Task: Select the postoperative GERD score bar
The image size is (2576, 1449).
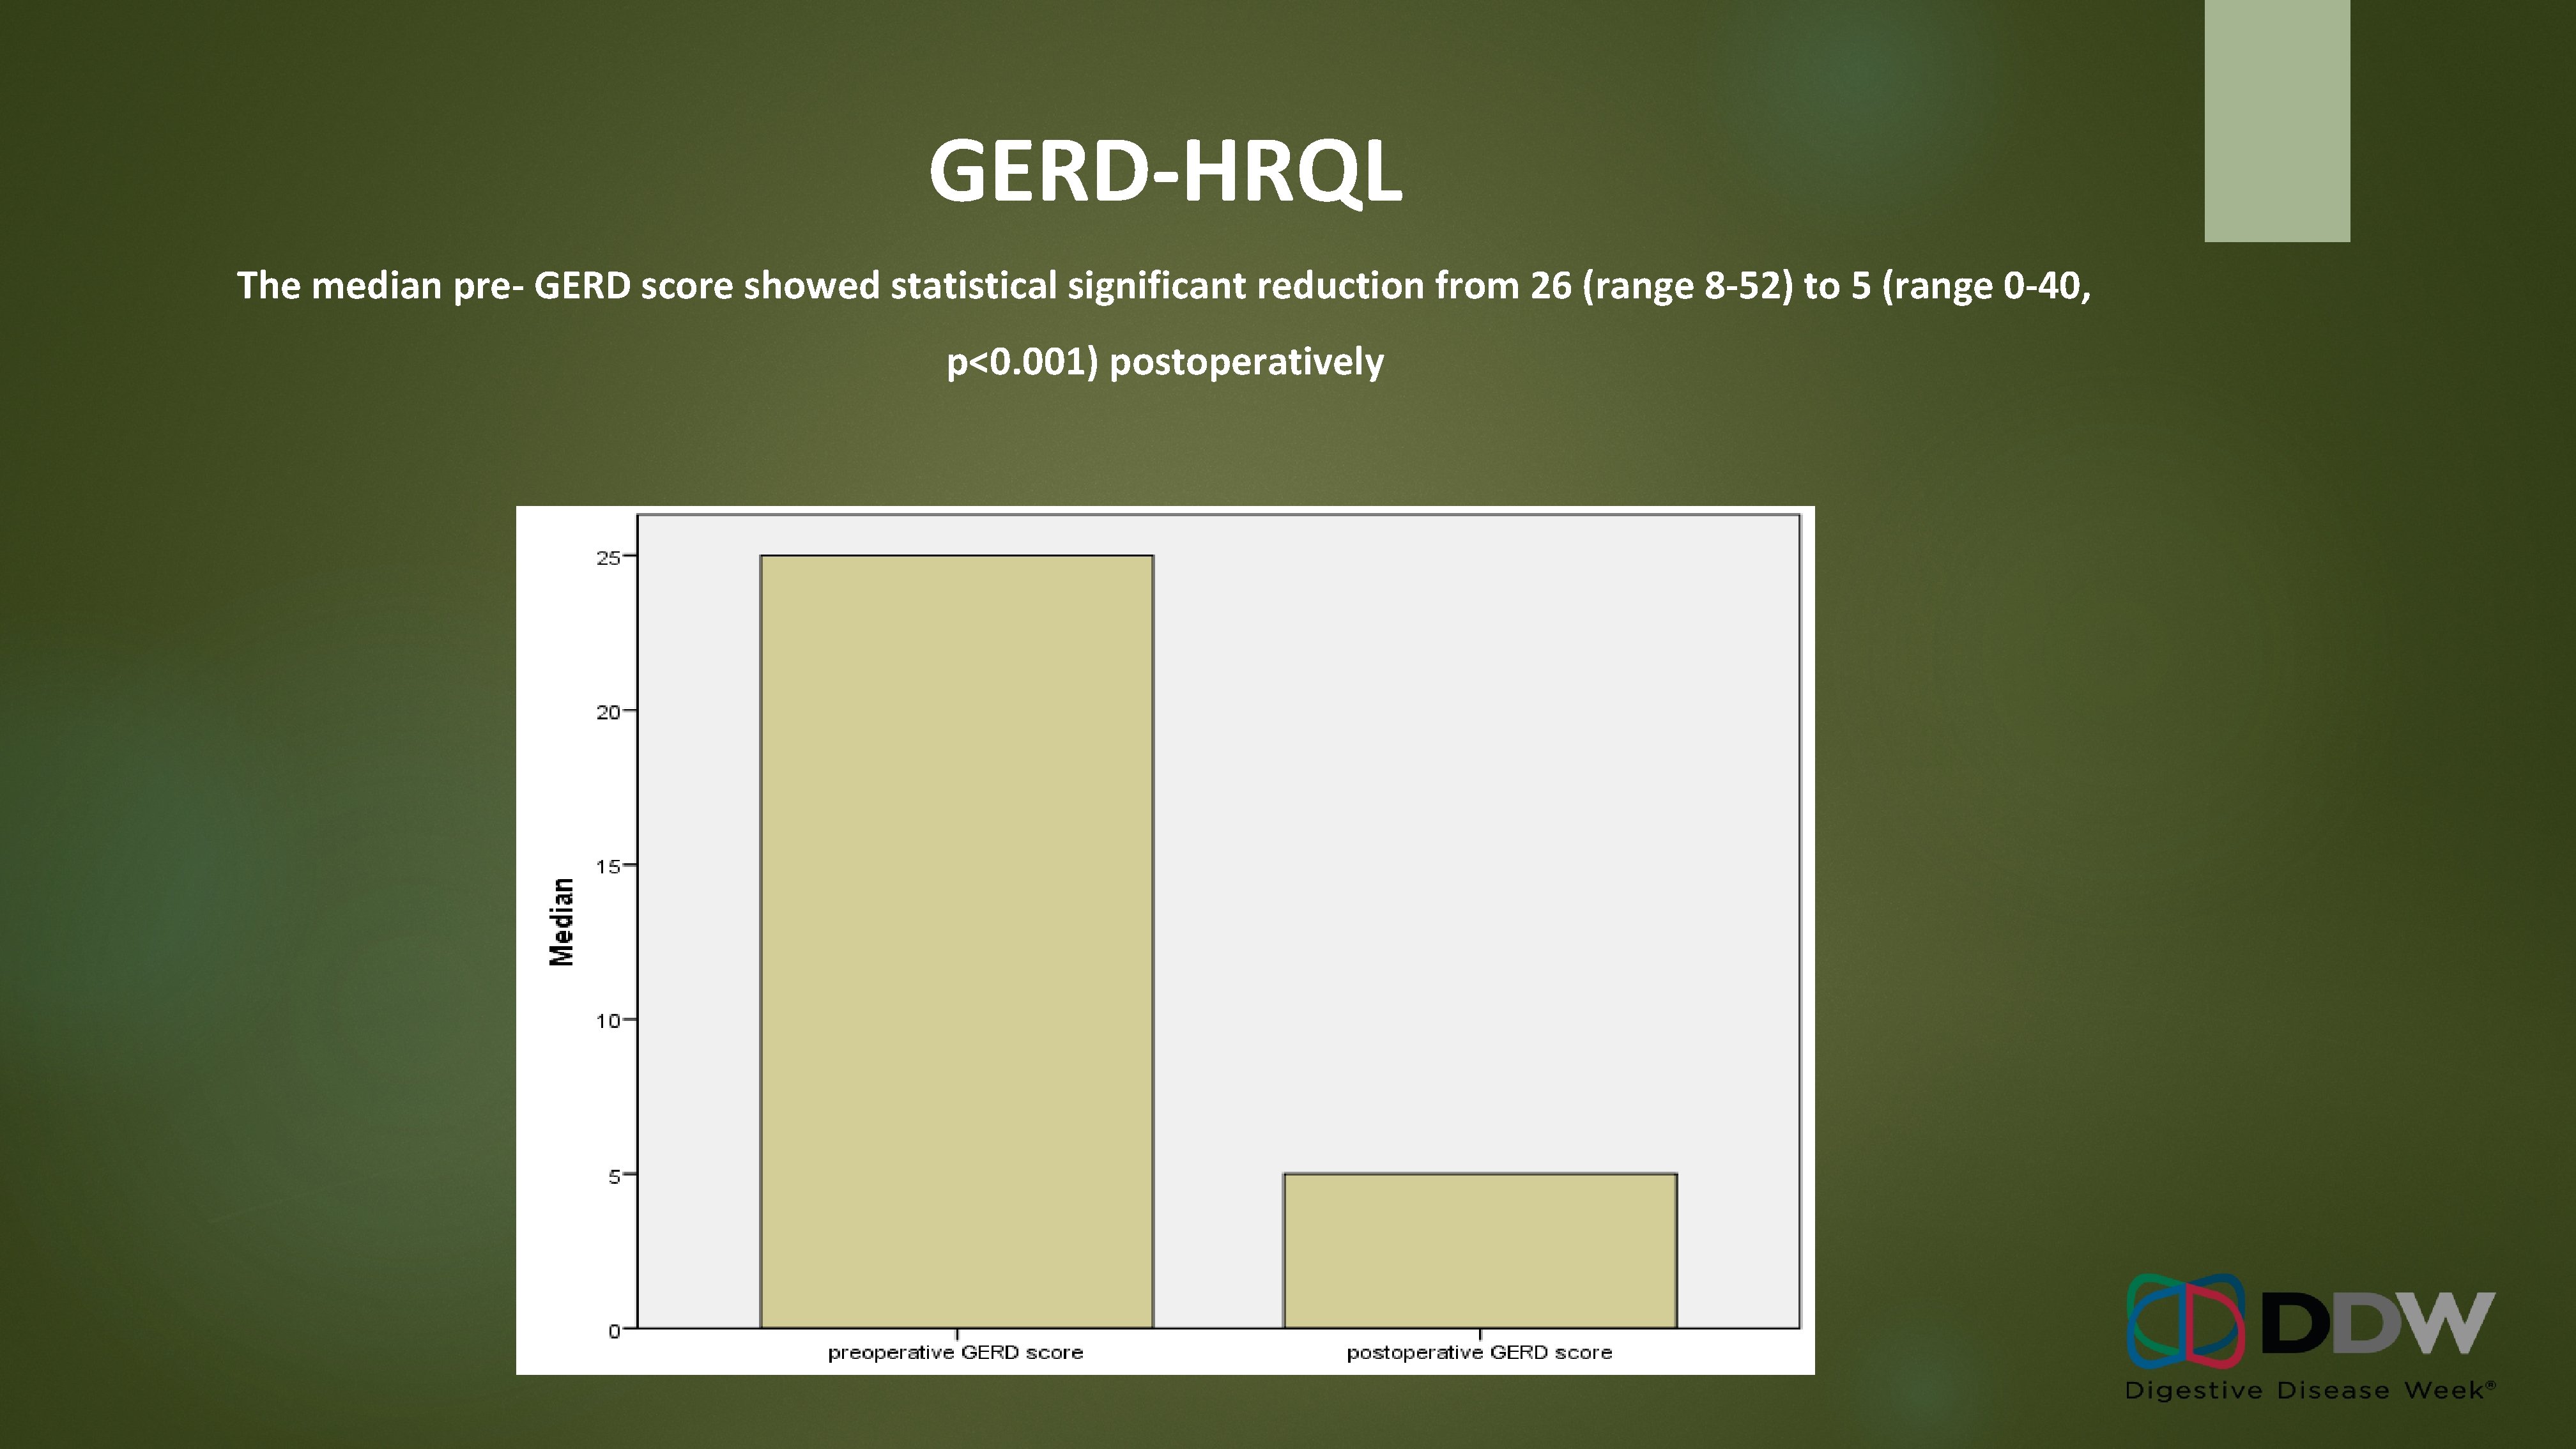Action: [1479, 1250]
